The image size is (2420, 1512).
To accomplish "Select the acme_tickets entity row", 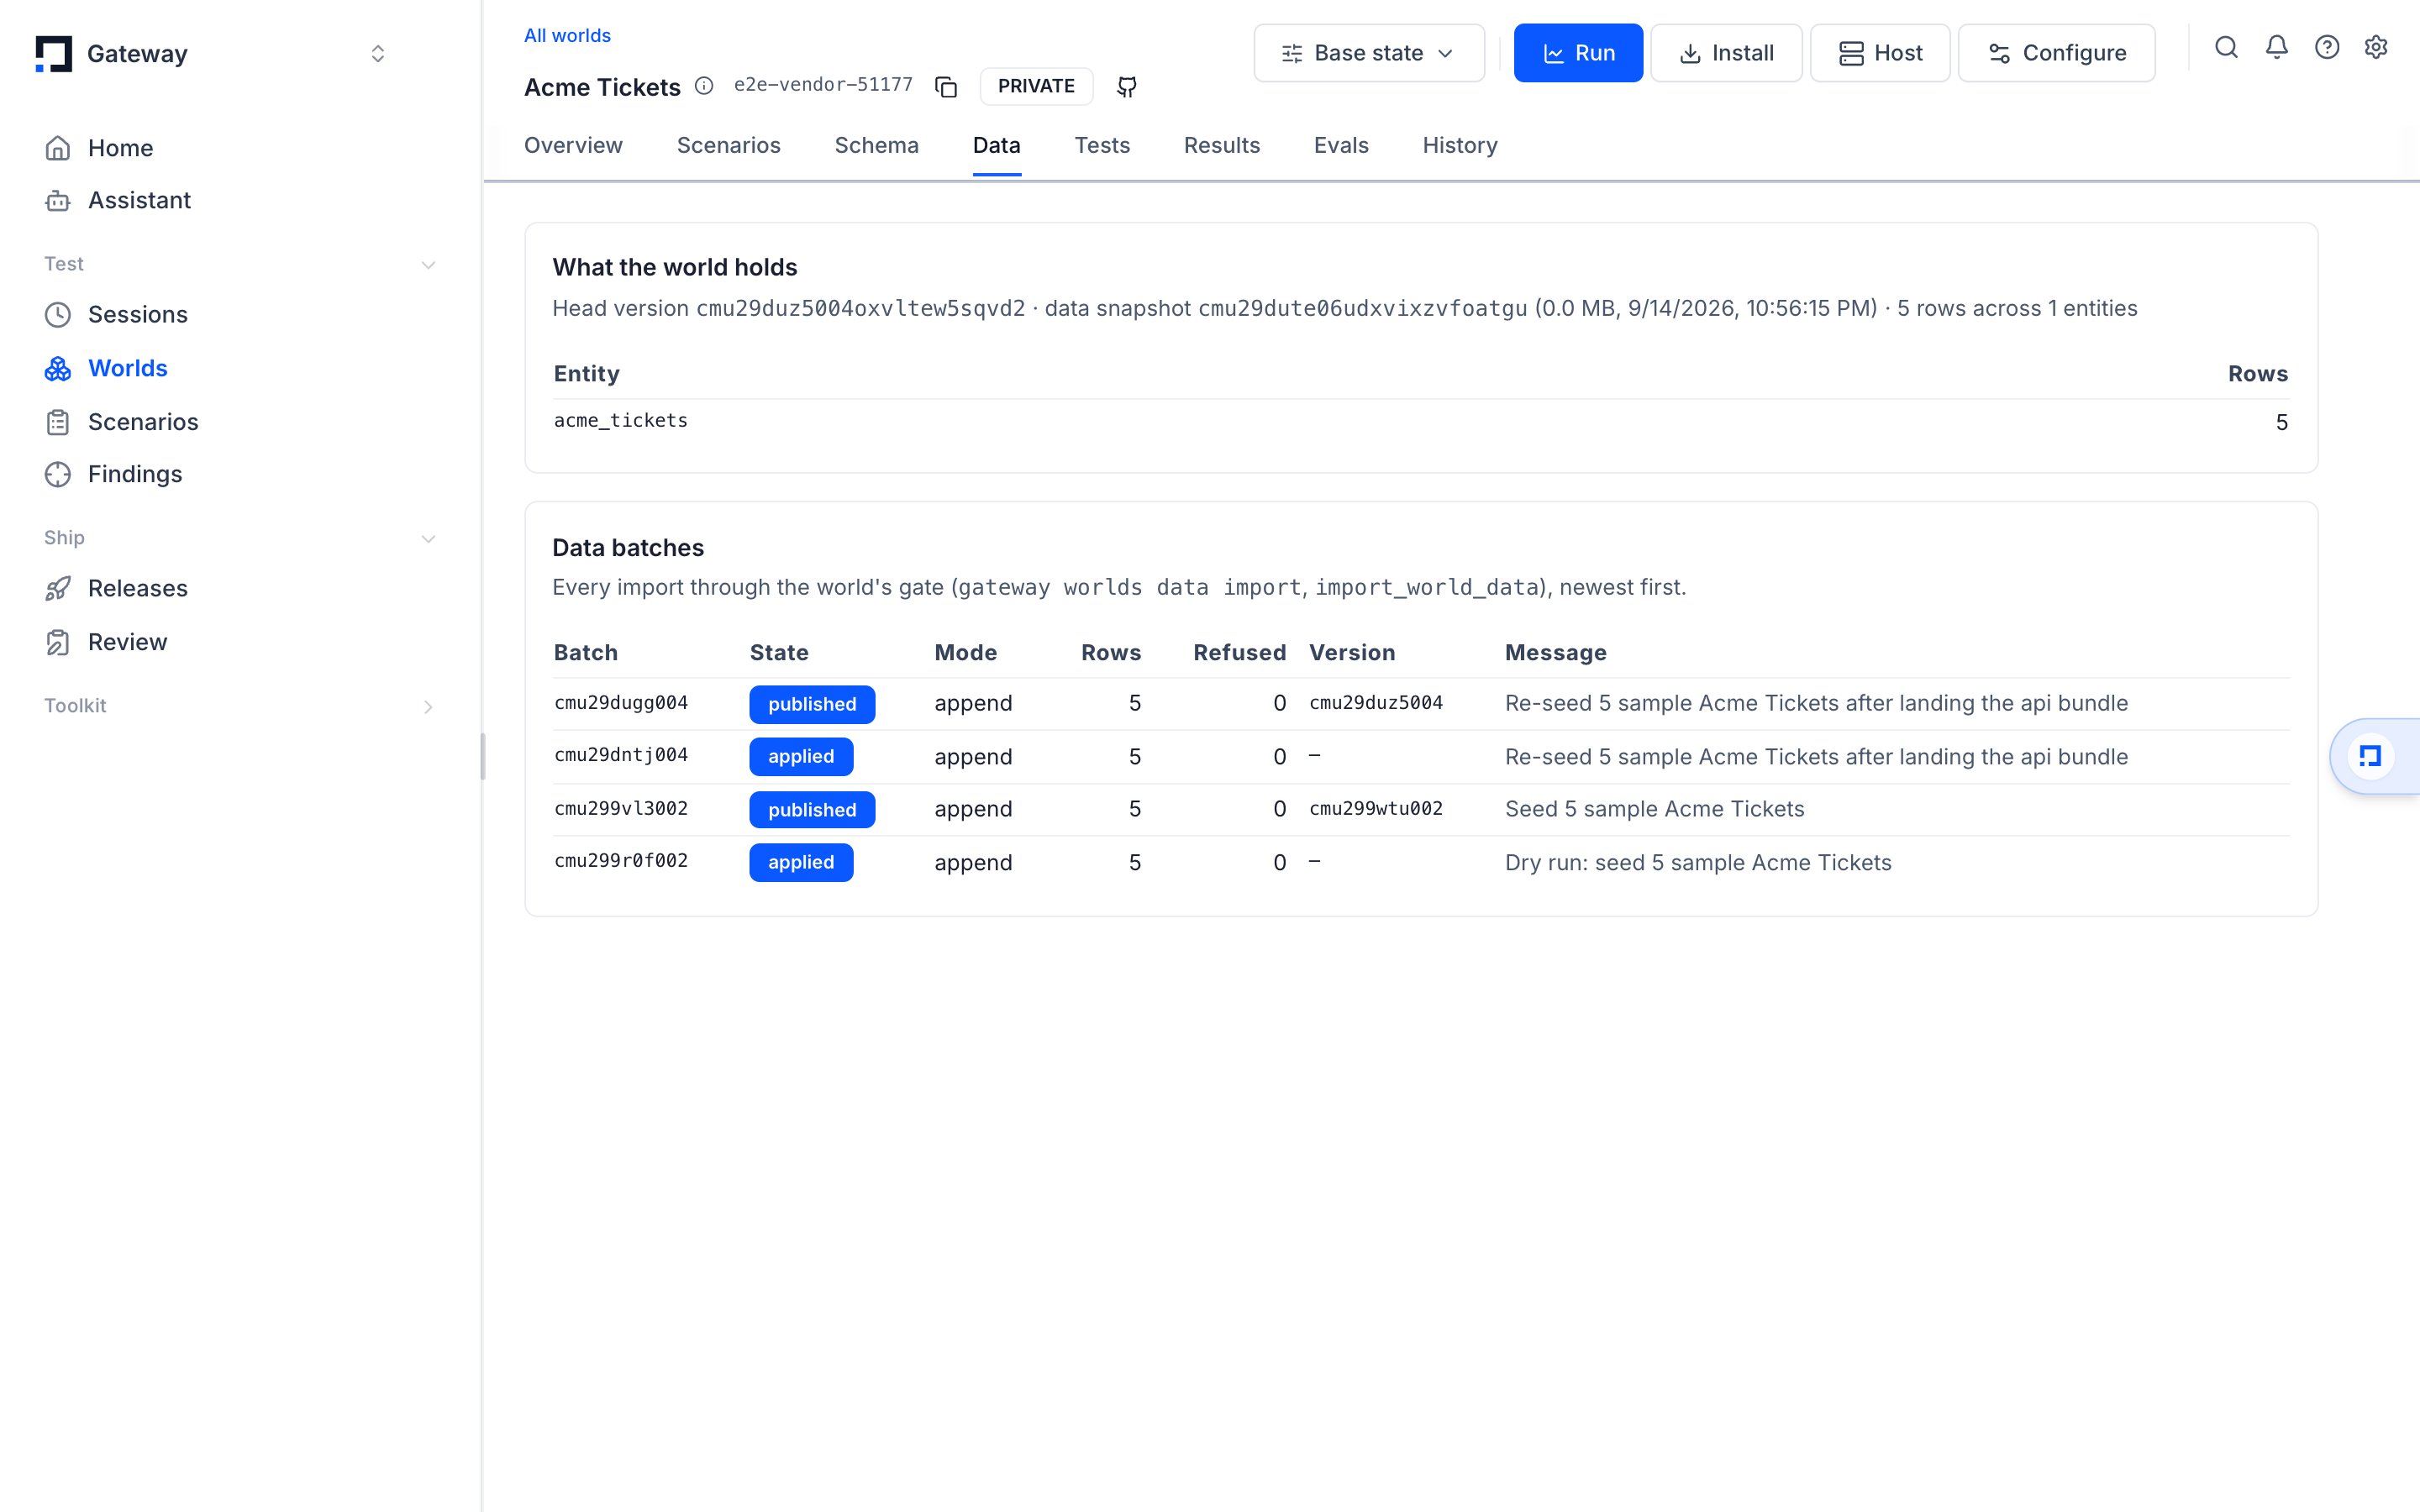I will [x=1421, y=422].
